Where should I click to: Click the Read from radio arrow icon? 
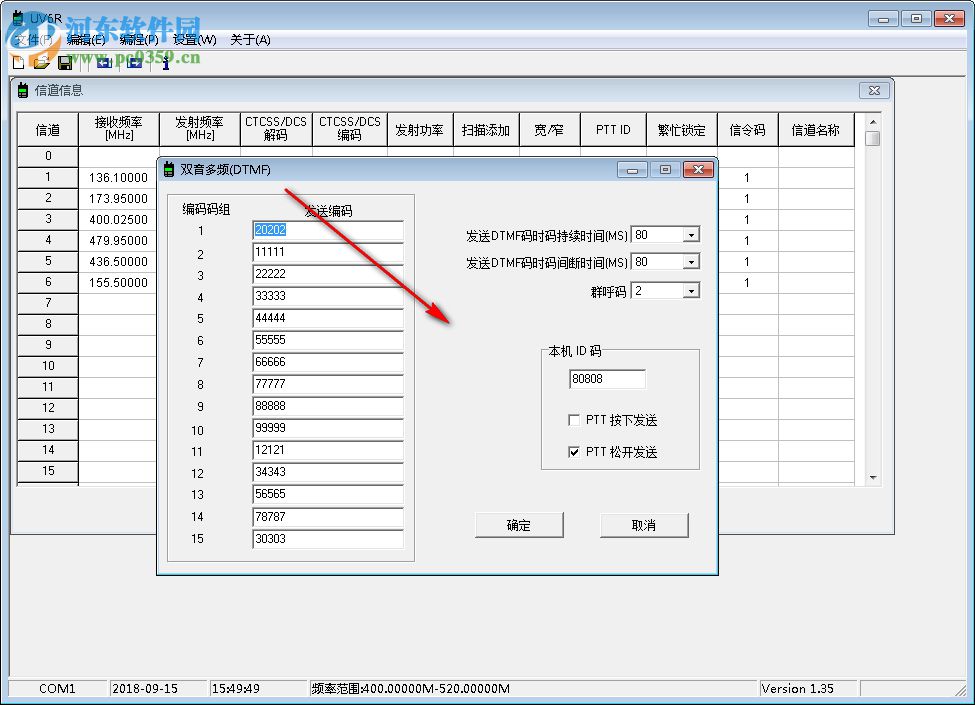104,62
